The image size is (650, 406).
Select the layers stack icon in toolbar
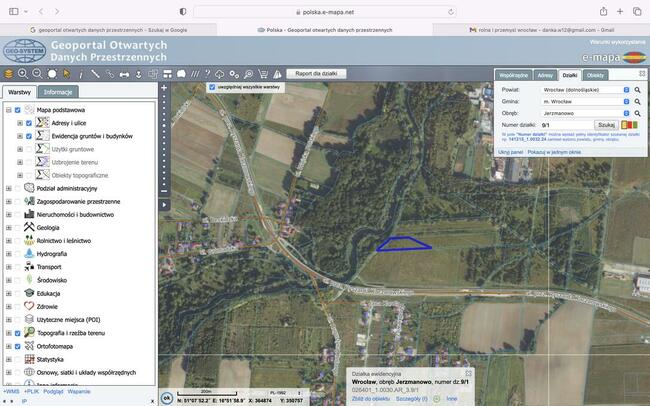click(8, 73)
